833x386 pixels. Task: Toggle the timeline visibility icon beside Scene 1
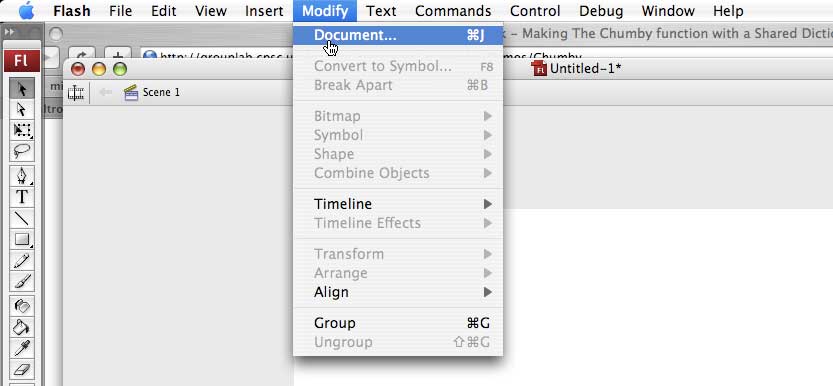coord(76,92)
